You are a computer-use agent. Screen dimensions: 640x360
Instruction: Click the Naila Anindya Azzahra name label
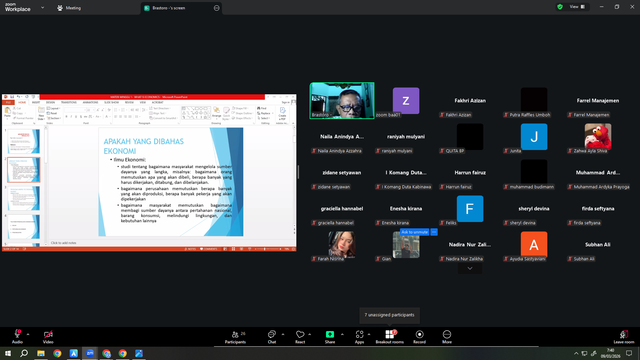tap(336, 151)
